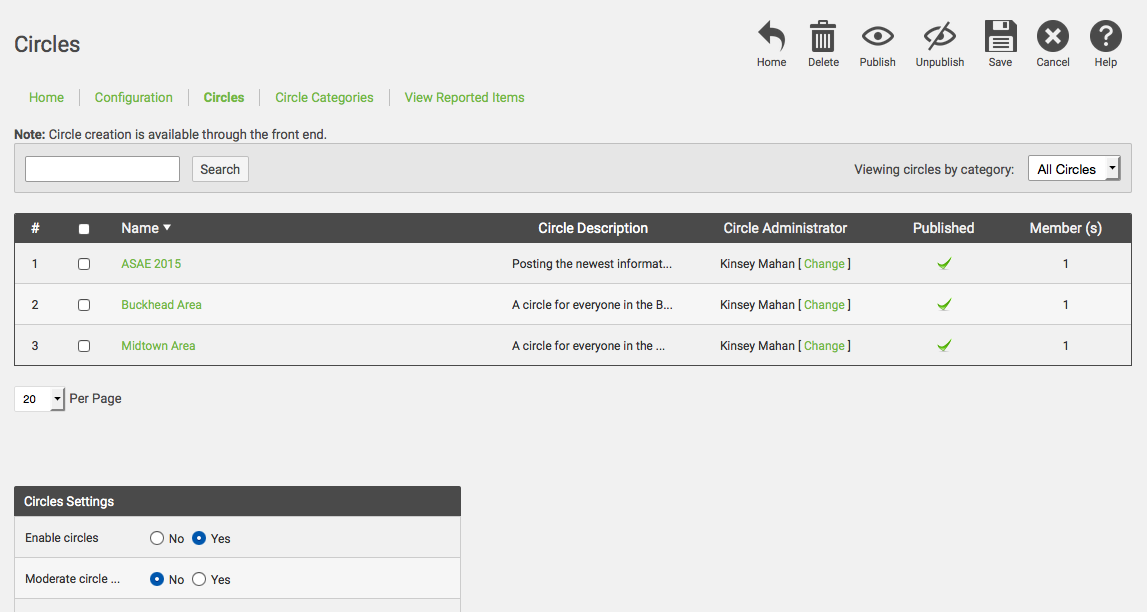Check the box for Buckhead Area row

click(x=84, y=305)
